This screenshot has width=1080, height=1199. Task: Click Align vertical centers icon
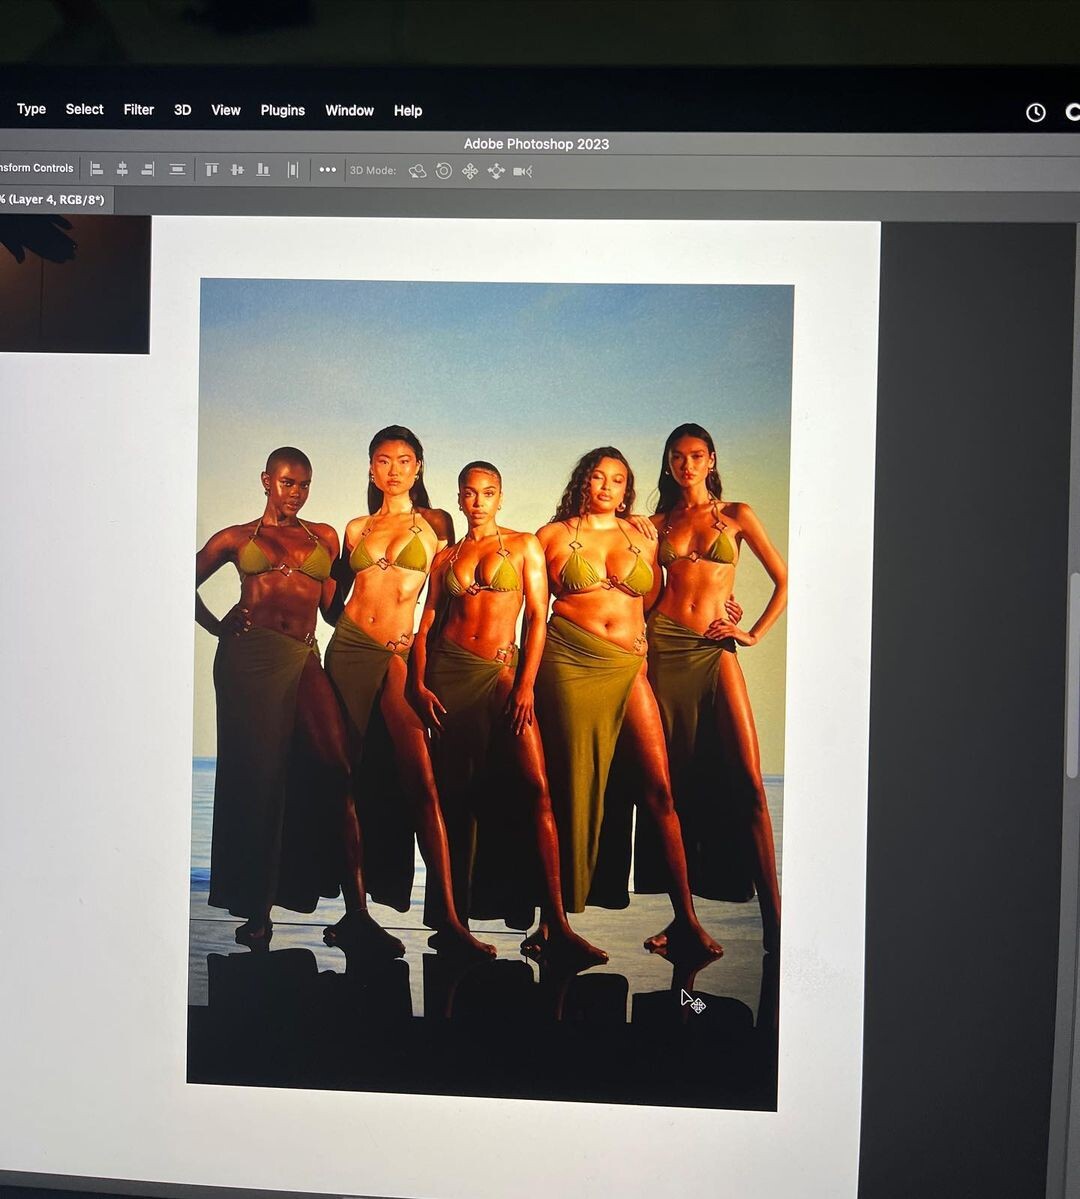point(237,170)
